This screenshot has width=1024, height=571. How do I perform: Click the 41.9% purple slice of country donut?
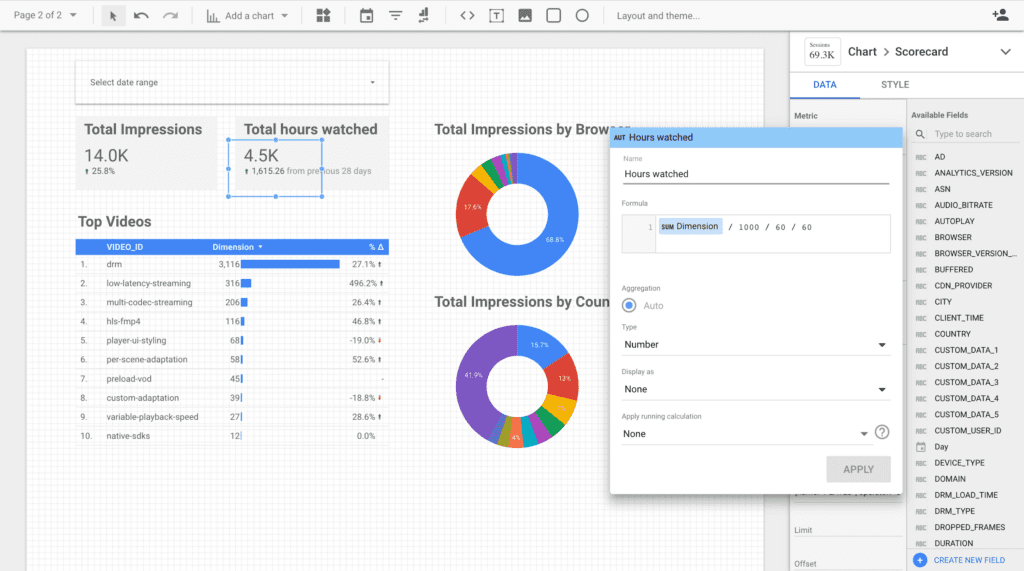coord(473,375)
